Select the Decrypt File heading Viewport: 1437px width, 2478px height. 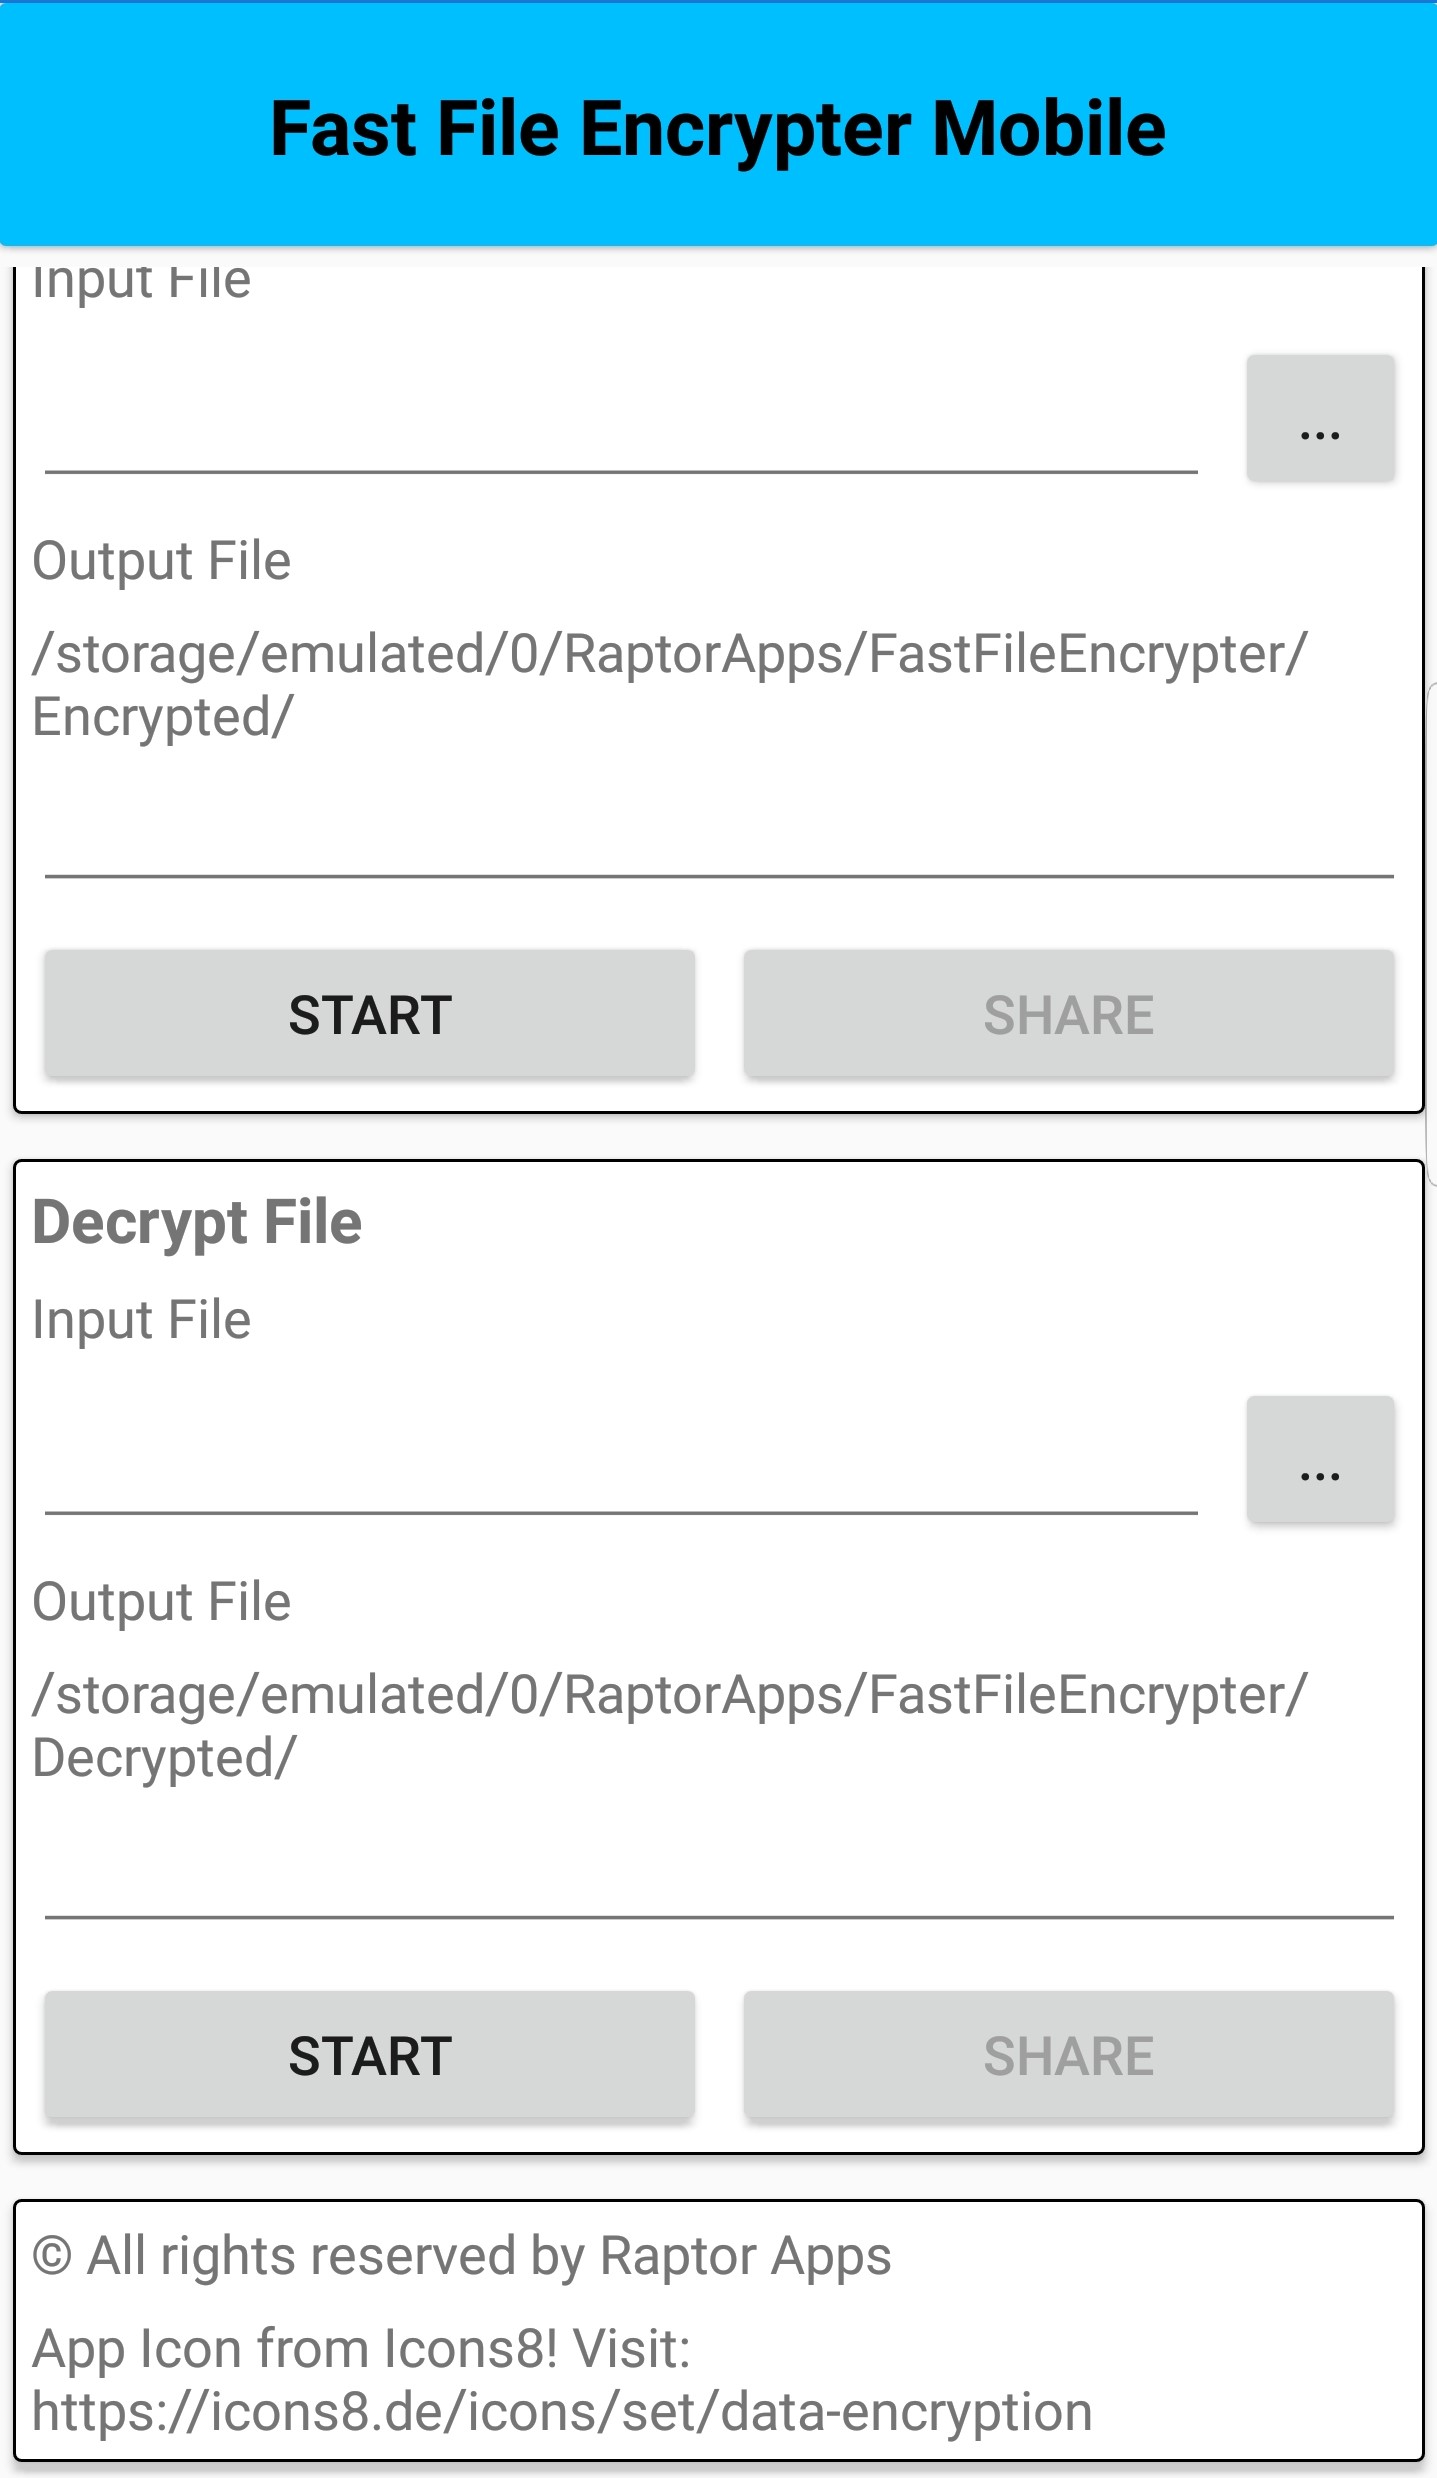point(197,1222)
